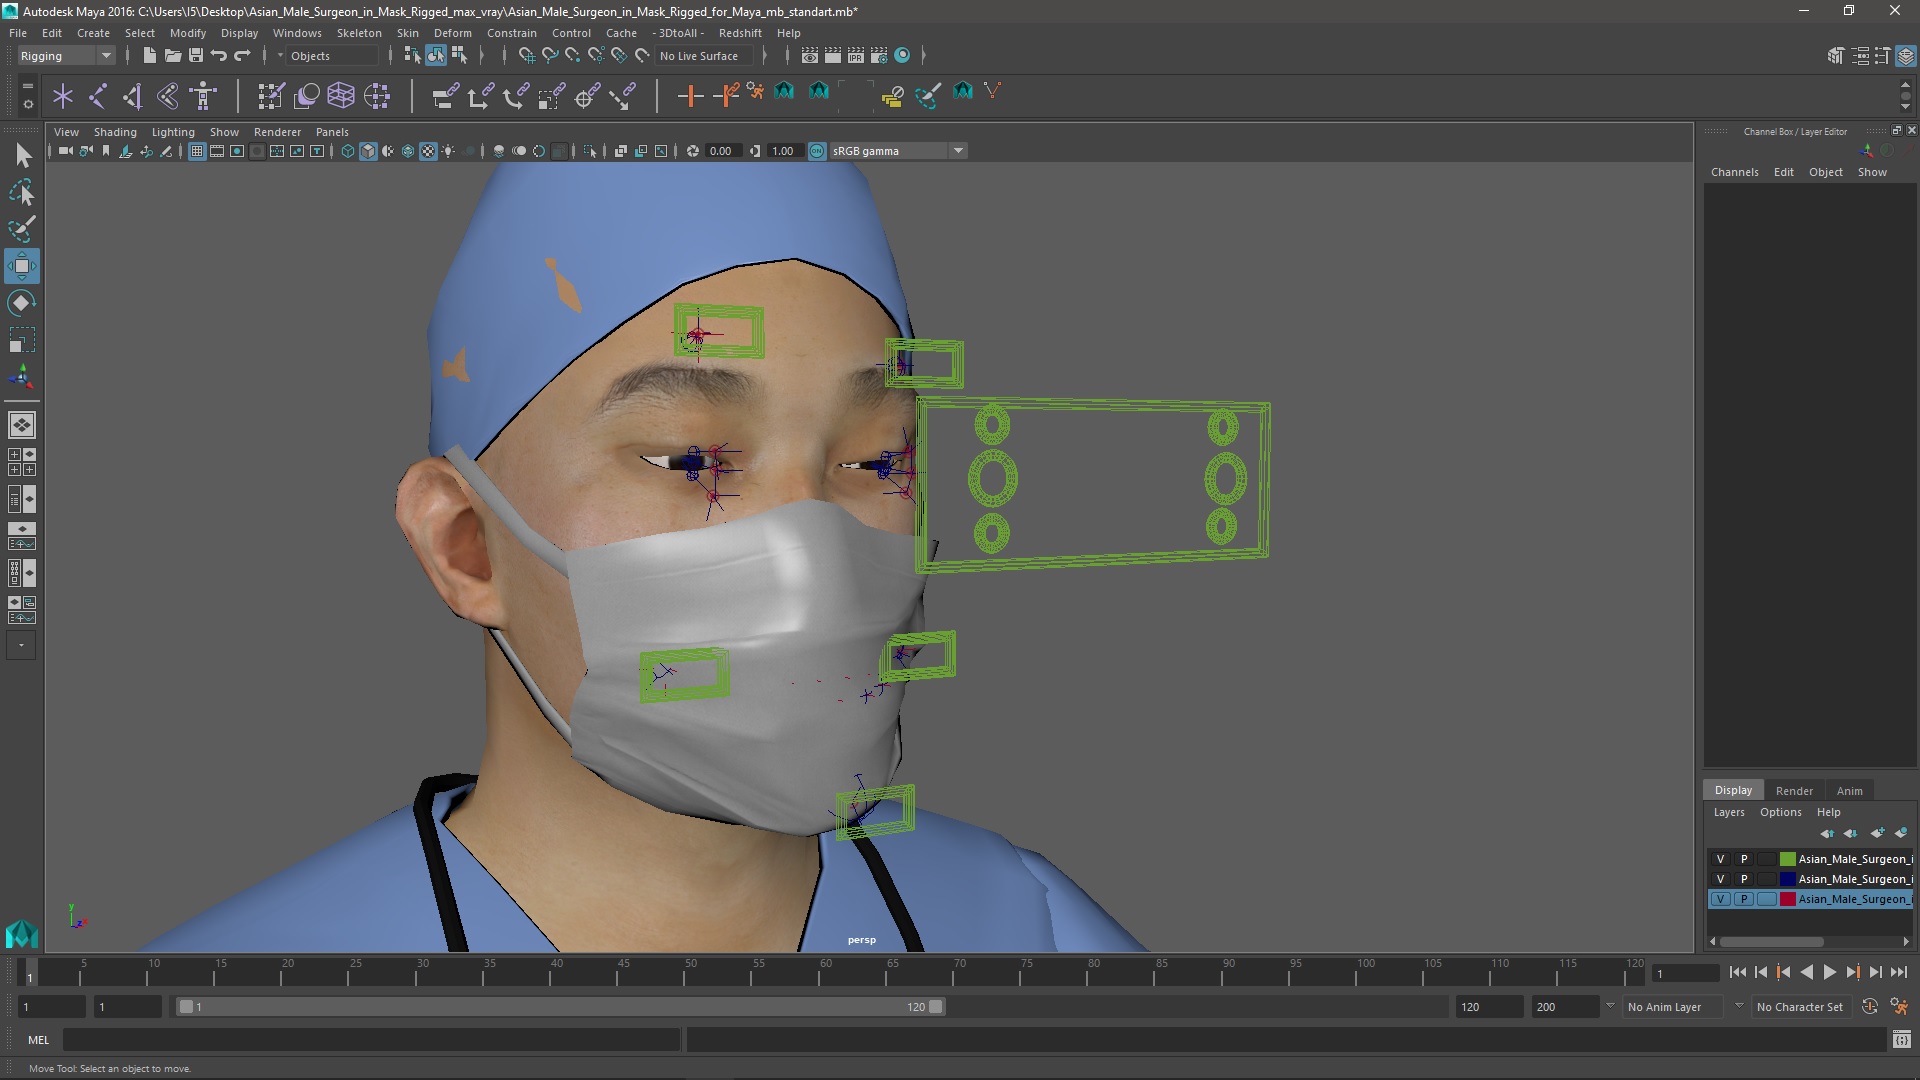Image resolution: width=1920 pixels, height=1080 pixels.
Task: Click the play backwards button
Action: coord(1806,972)
